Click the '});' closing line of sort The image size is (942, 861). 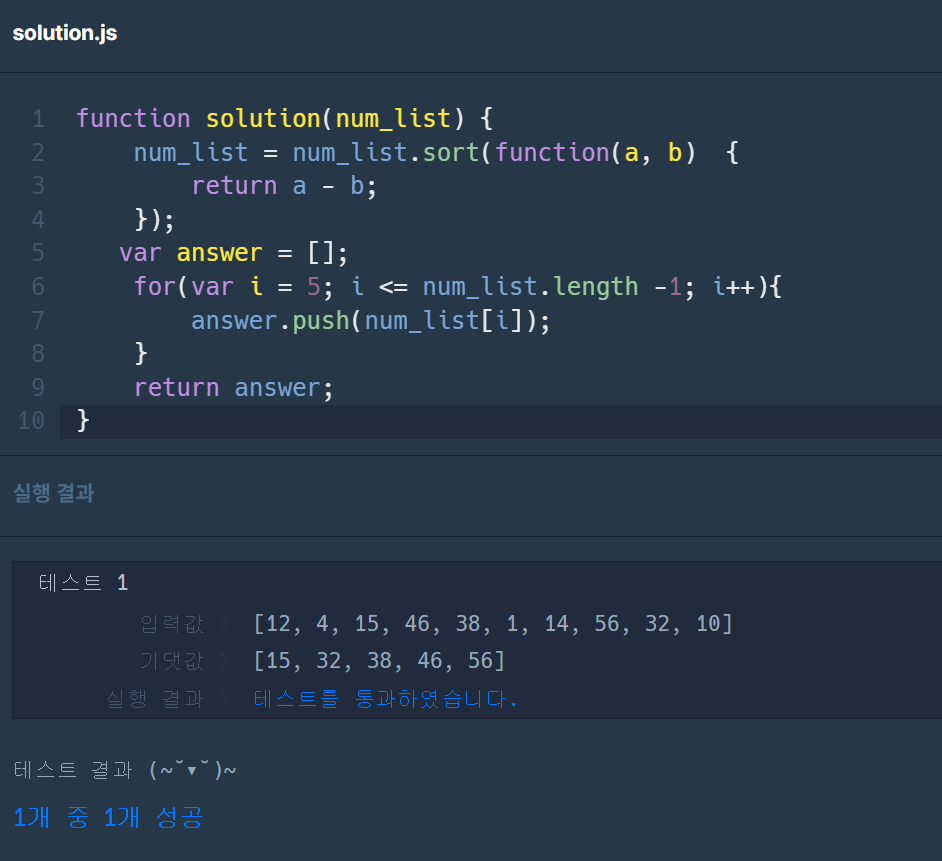(x=154, y=220)
